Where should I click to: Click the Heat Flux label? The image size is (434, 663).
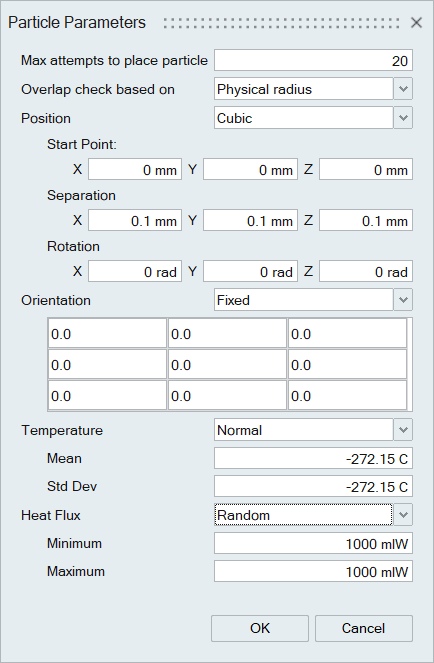point(51,515)
